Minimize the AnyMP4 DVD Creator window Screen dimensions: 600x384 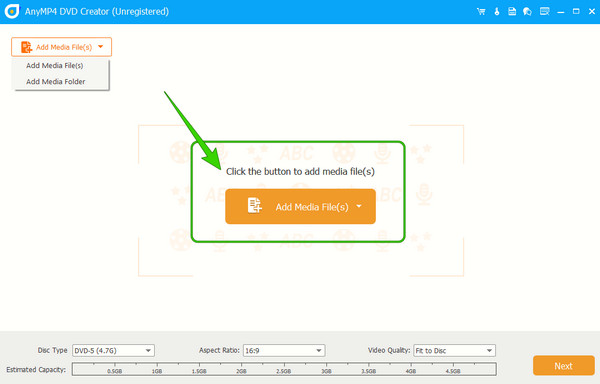point(561,12)
